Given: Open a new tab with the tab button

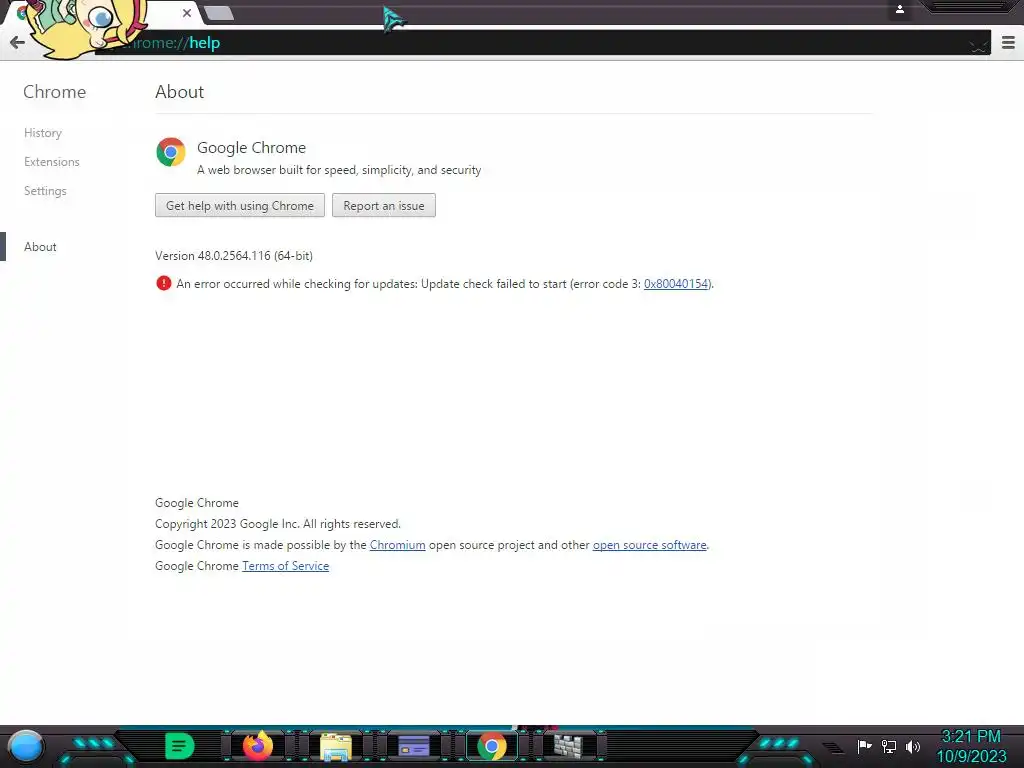Looking at the screenshot, I should (x=219, y=13).
